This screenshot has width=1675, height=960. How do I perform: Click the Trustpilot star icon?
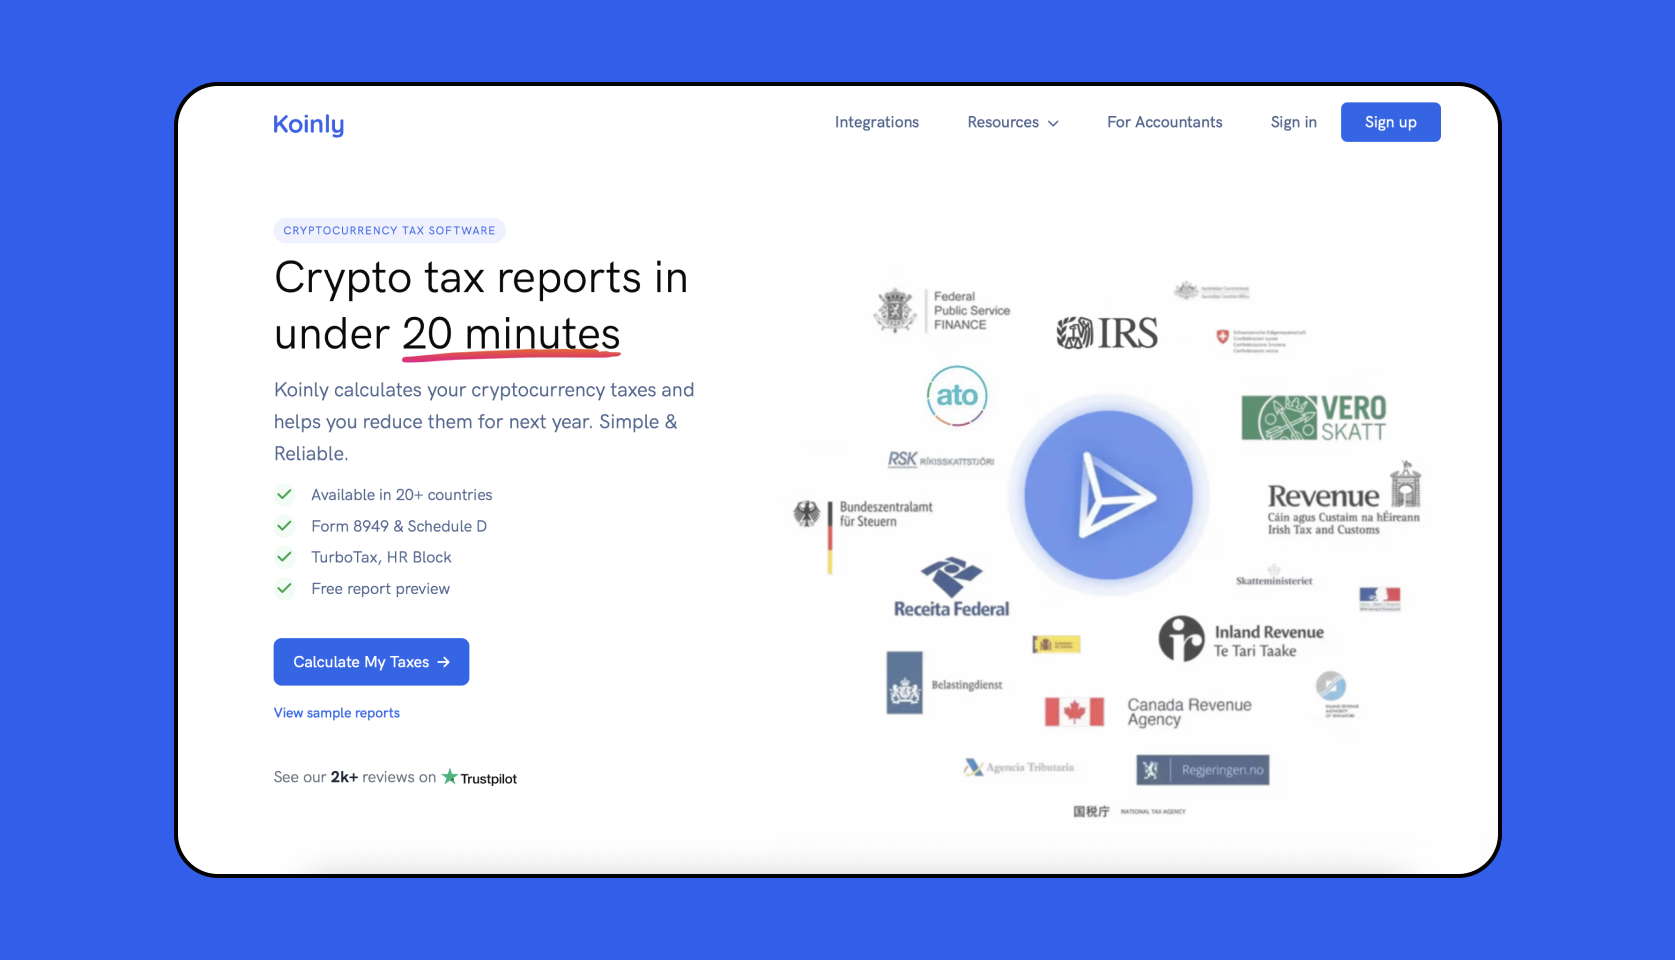click(449, 777)
